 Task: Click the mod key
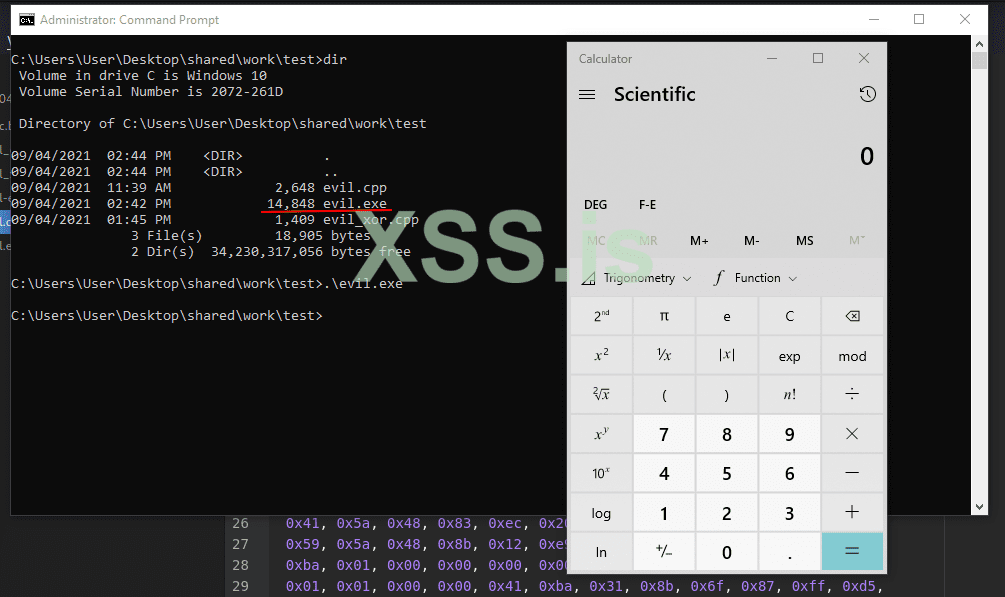coord(852,355)
